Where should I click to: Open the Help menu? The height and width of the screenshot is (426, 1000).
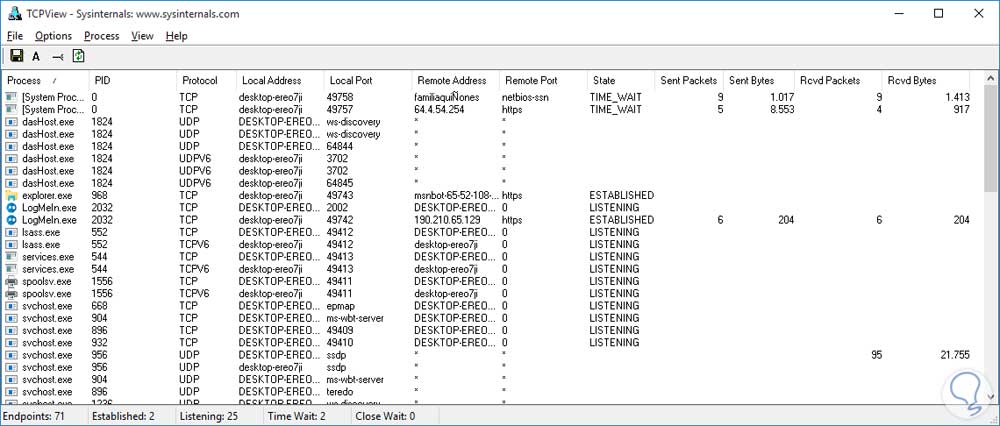[x=177, y=36]
